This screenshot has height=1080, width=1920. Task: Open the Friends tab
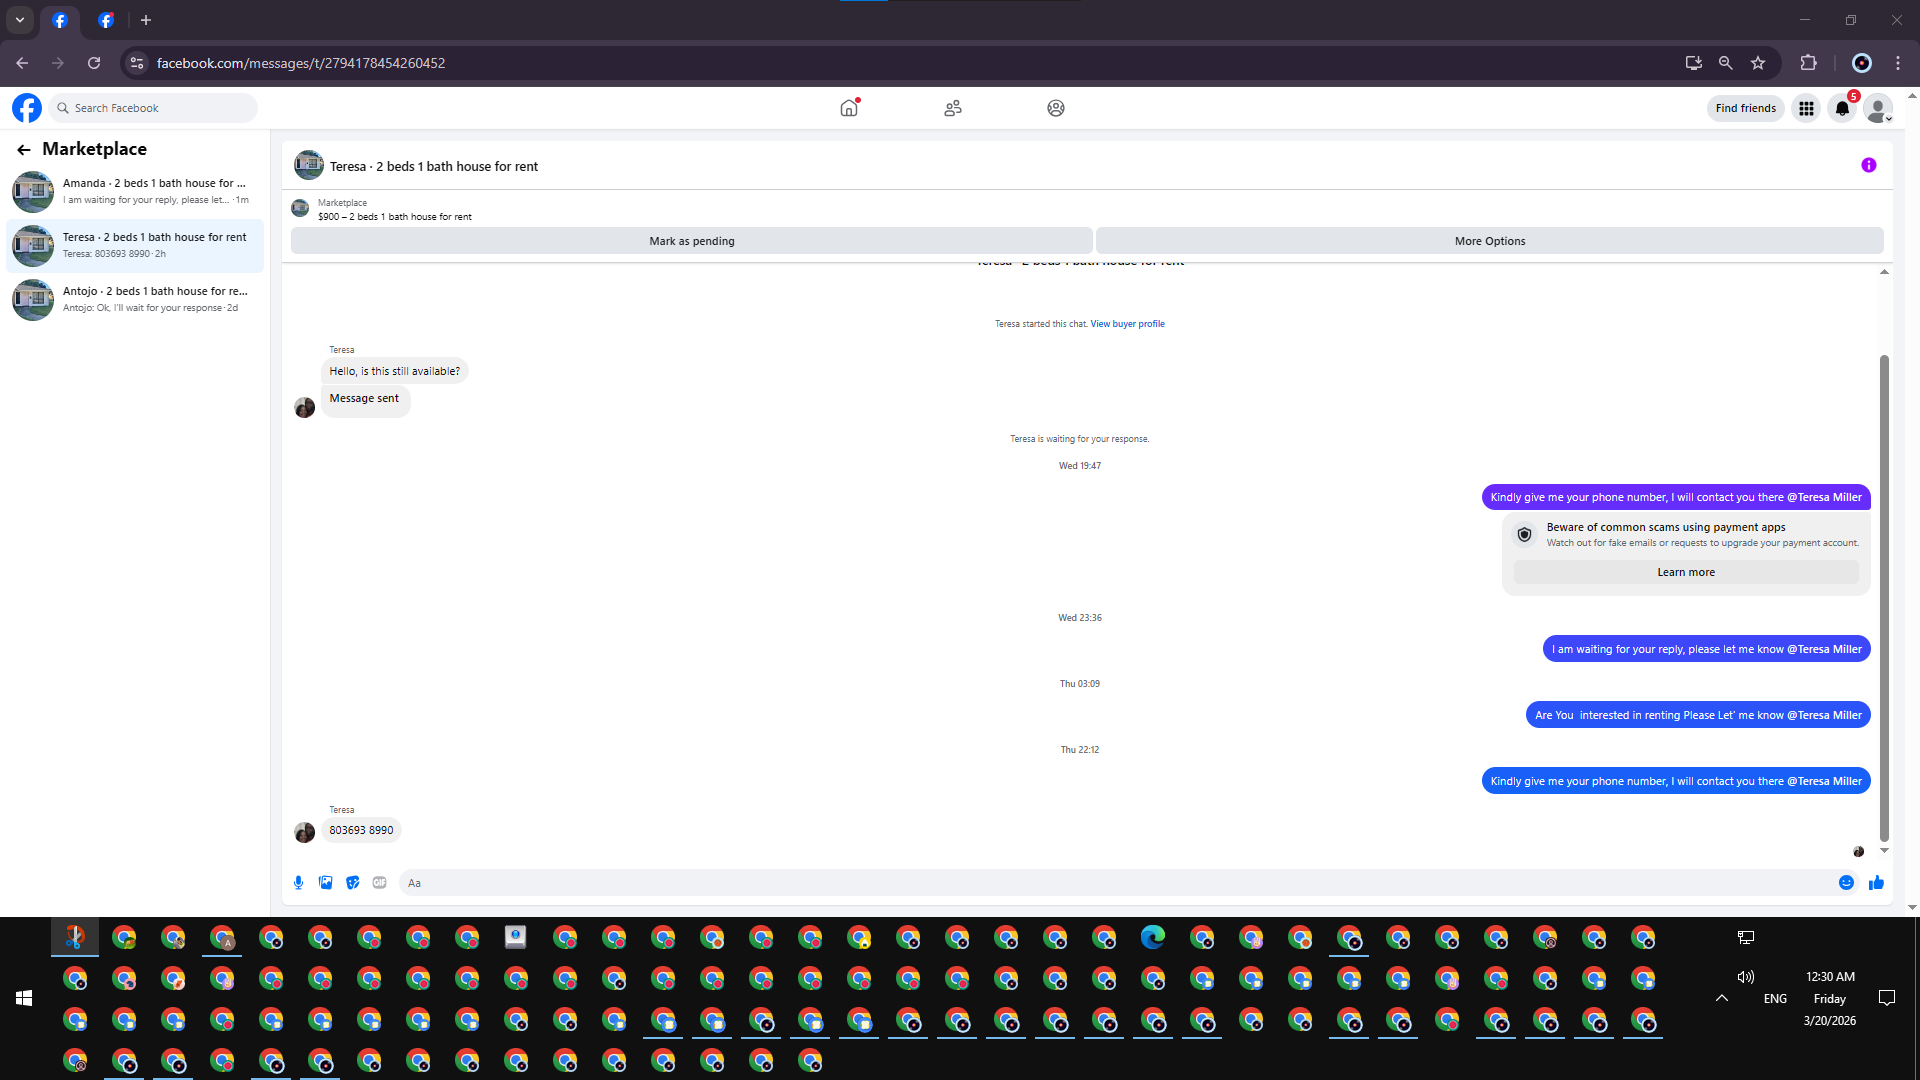pos(952,108)
